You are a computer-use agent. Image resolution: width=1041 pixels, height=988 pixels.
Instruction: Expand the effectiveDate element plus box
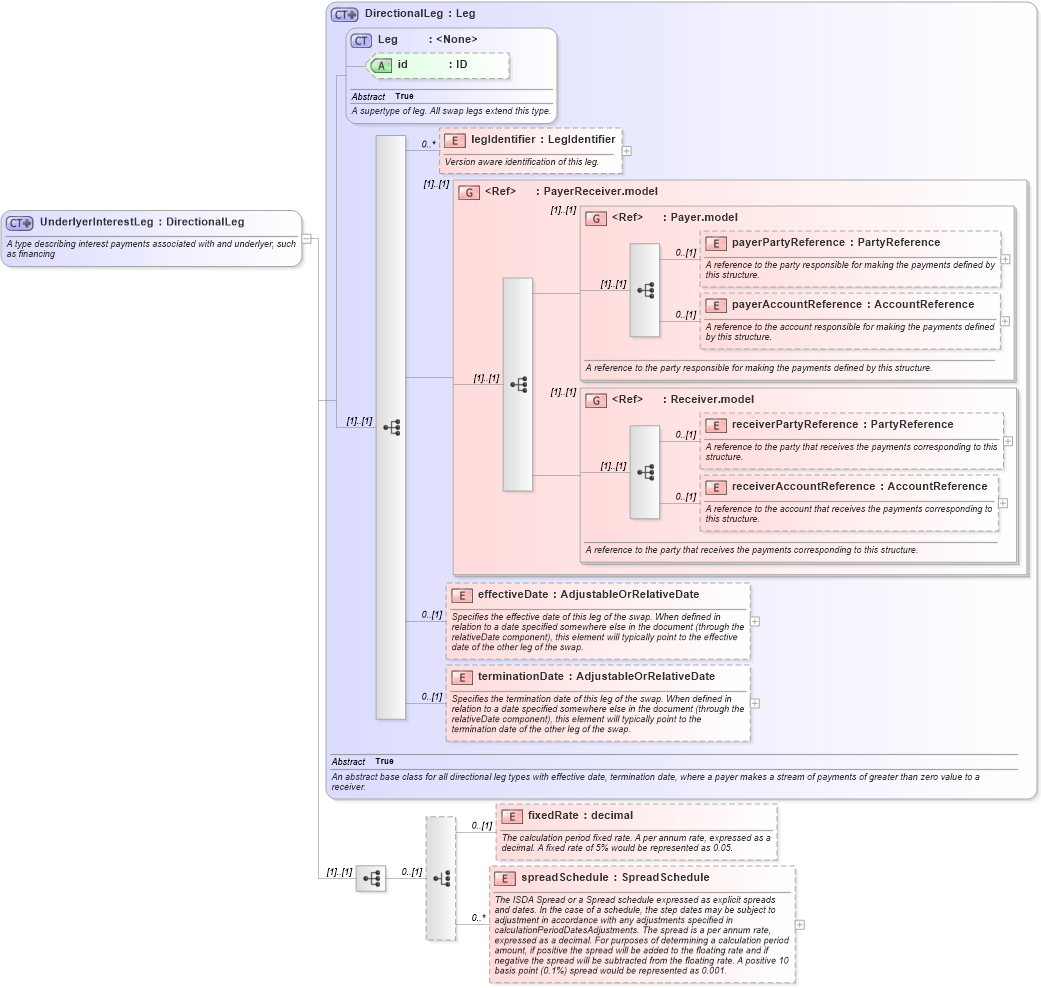[756, 620]
